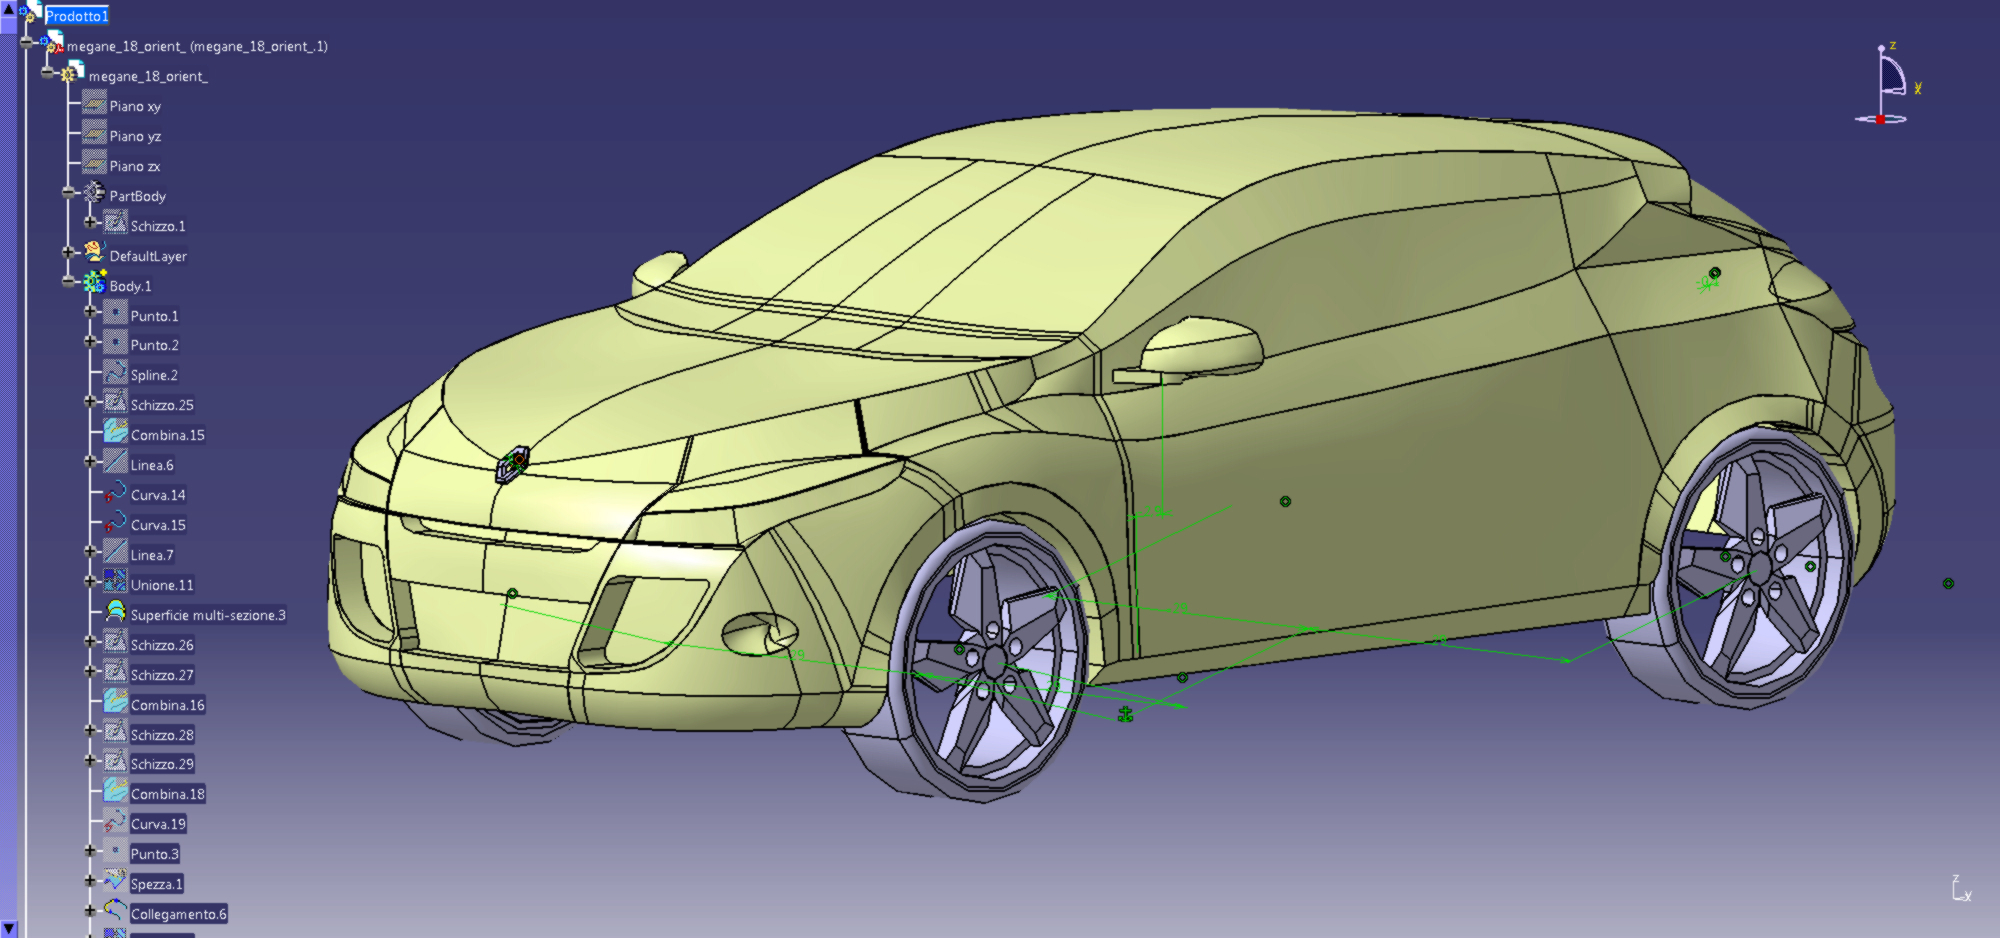Expand the DefaultLayer node
The height and width of the screenshot is (938, 2000).
69,252
